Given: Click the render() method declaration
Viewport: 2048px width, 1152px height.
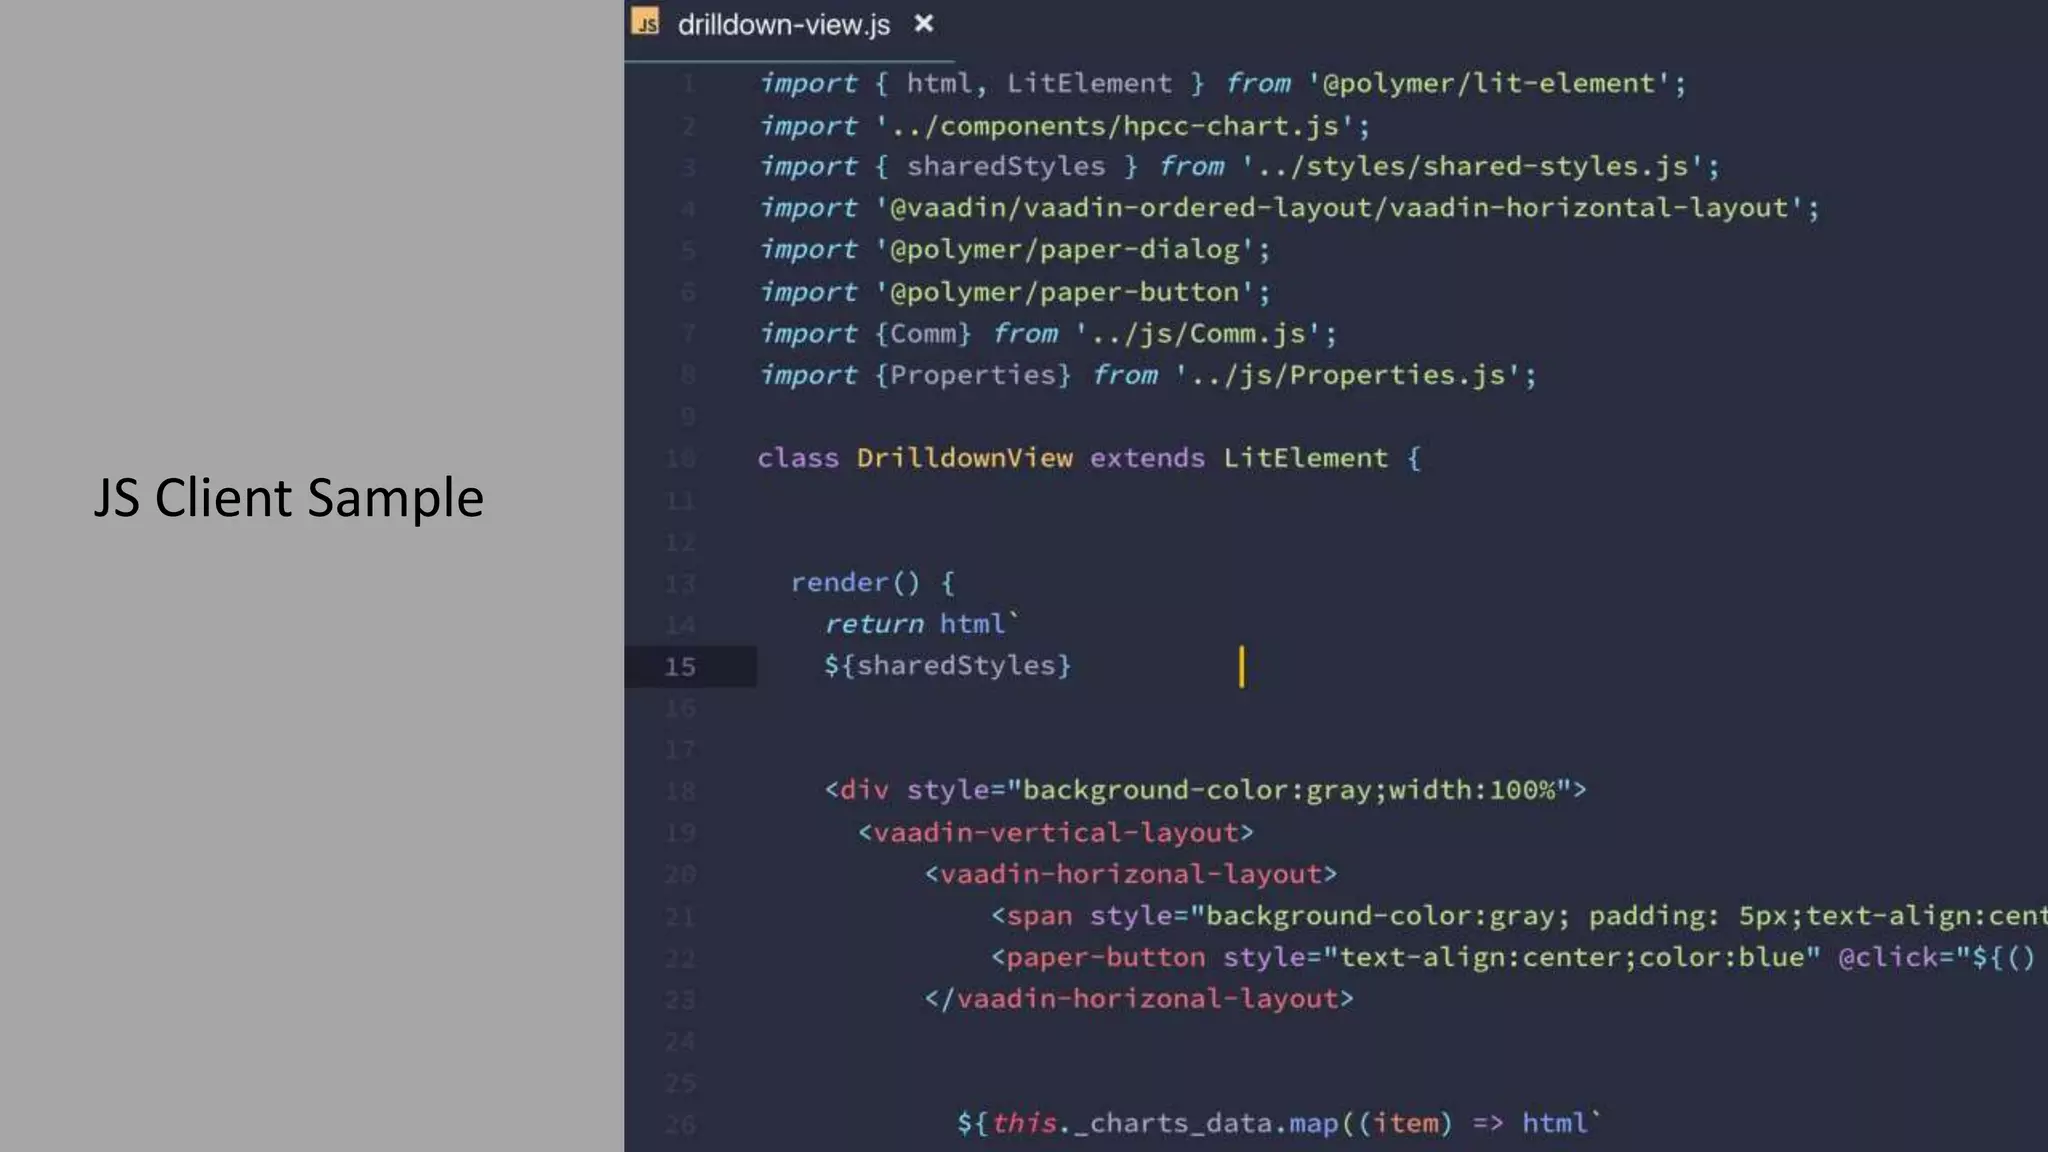Looking at the screenshot, I should [872, 583].
